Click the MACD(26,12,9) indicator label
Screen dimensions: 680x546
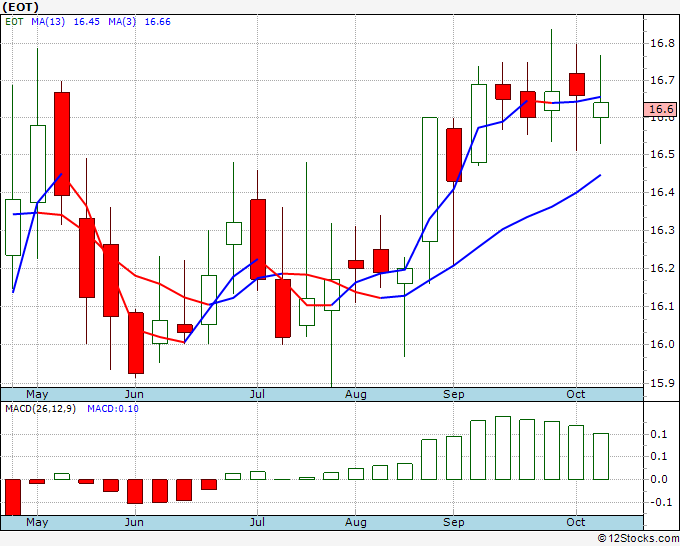[x=40, y=409]
